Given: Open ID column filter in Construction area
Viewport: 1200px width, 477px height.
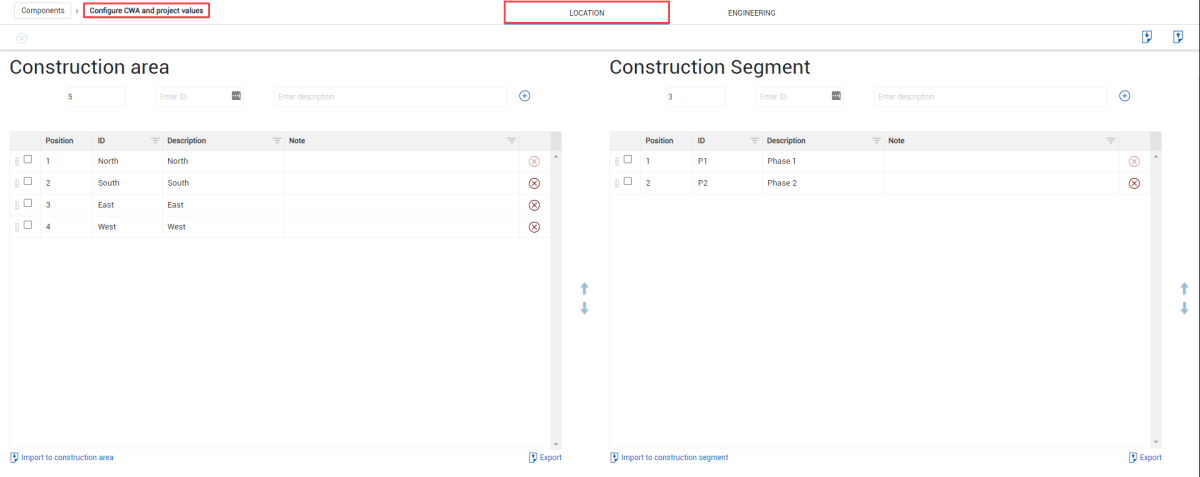Looking at the screenshot, I should tap(155, 141).
